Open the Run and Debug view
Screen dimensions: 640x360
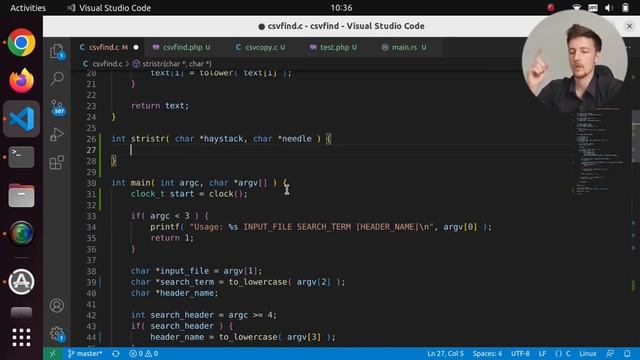pos(57,135)
